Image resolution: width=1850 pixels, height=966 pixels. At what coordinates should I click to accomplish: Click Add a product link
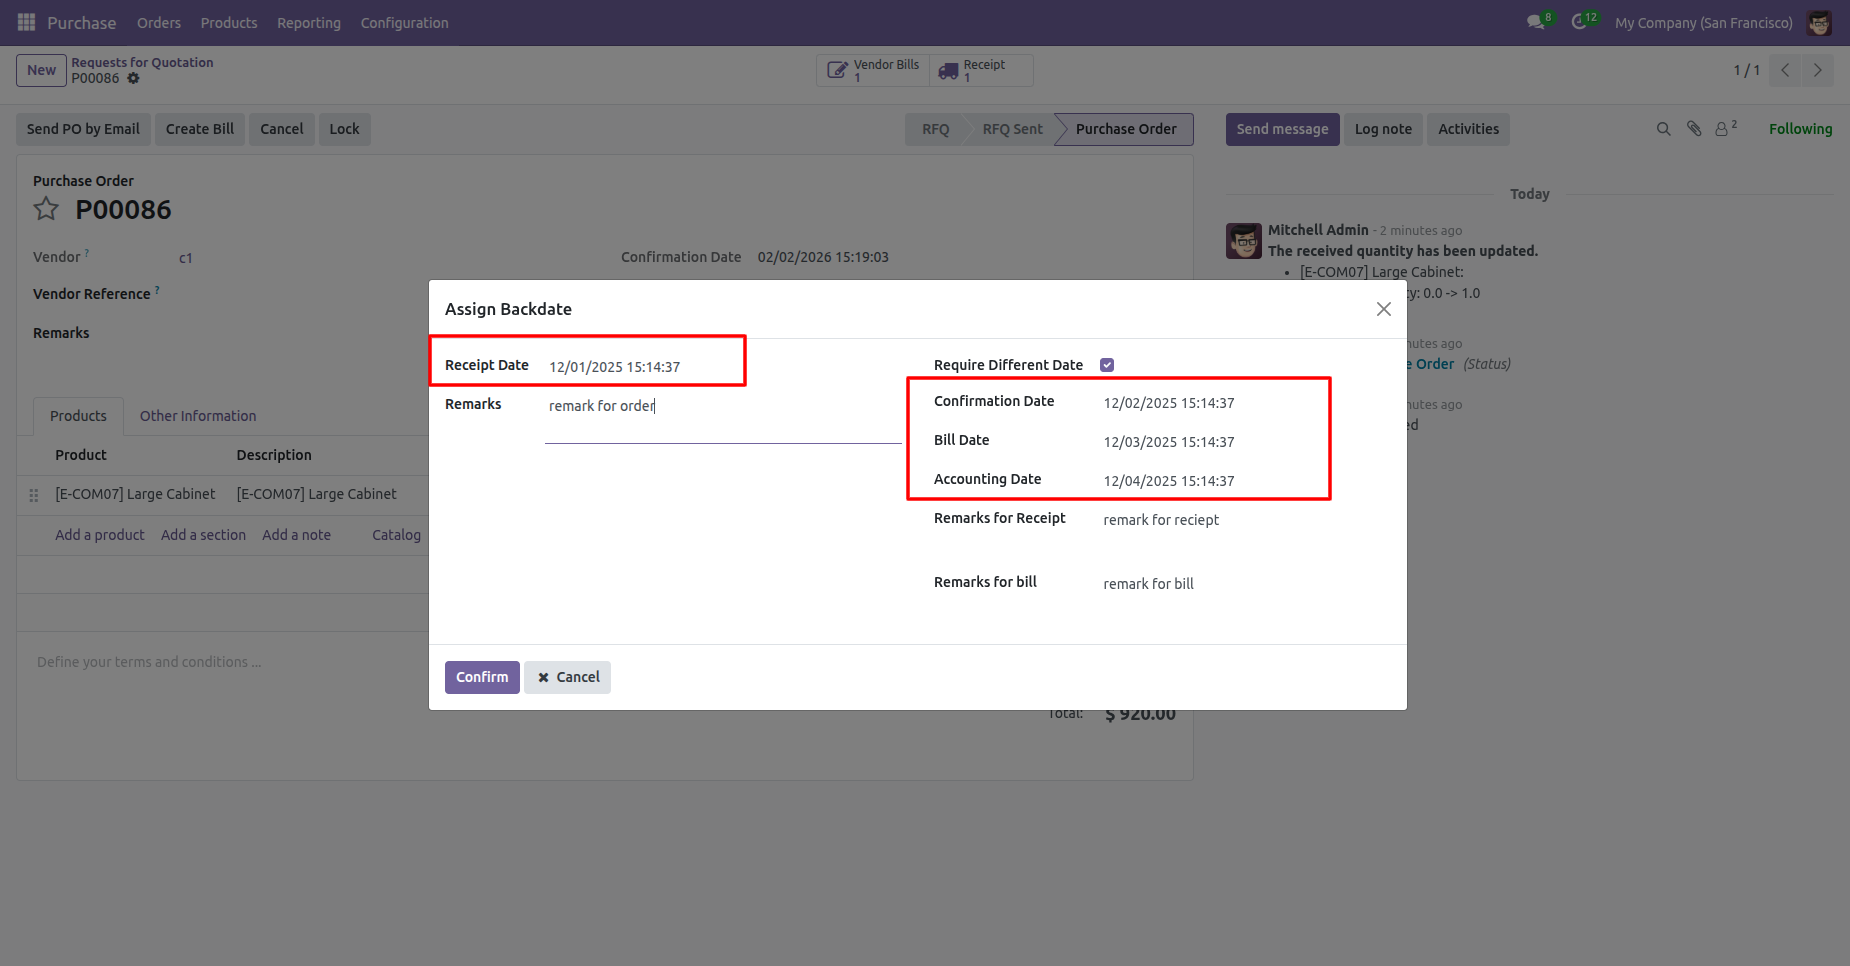pos(100,535)
